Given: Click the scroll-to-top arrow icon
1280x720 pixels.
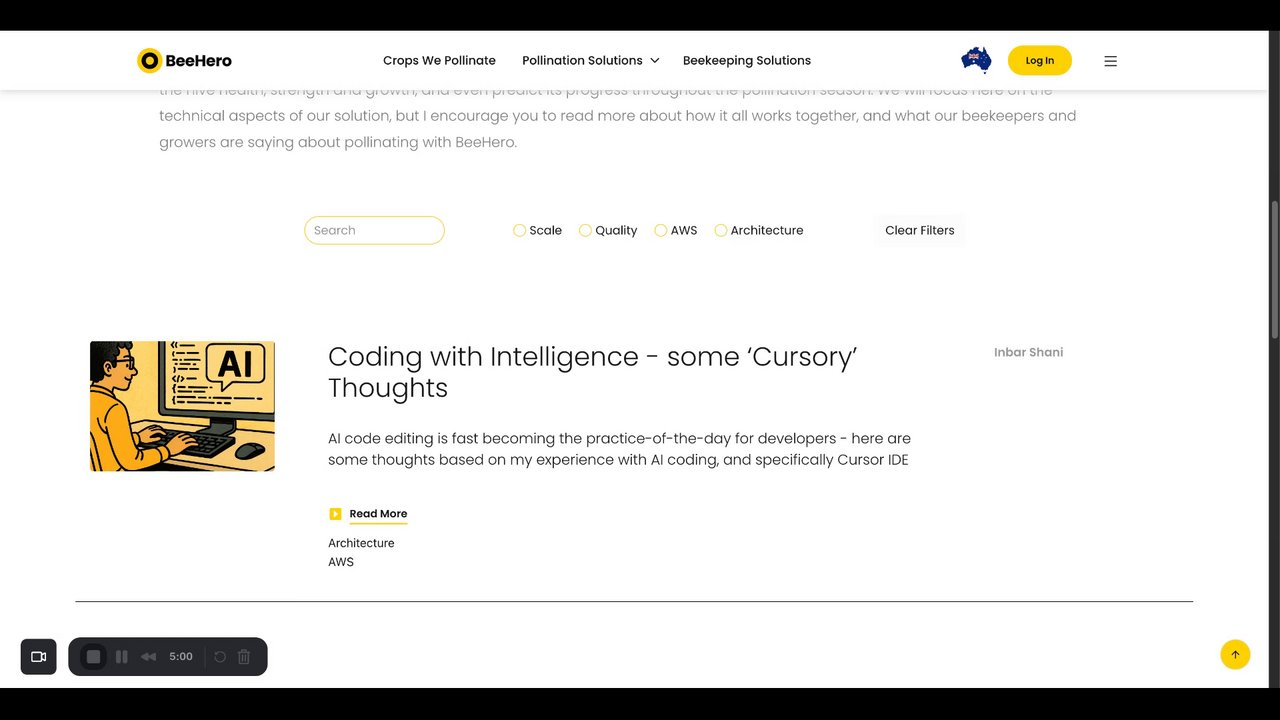Looking at the screenshot, I should coord(1235,655).
